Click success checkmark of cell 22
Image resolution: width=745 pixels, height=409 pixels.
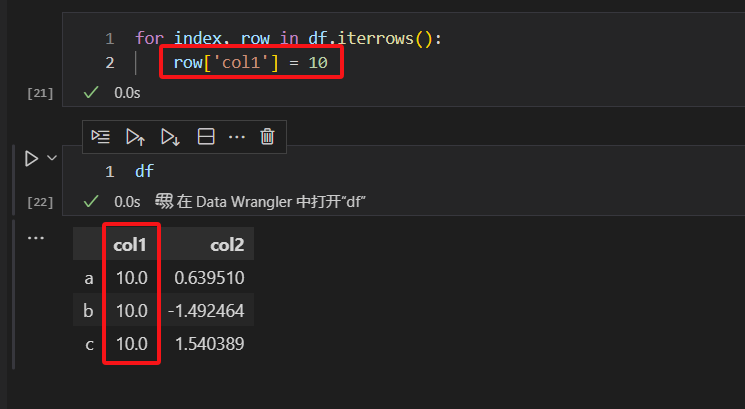pyautogui.click(x=91, y=201)
